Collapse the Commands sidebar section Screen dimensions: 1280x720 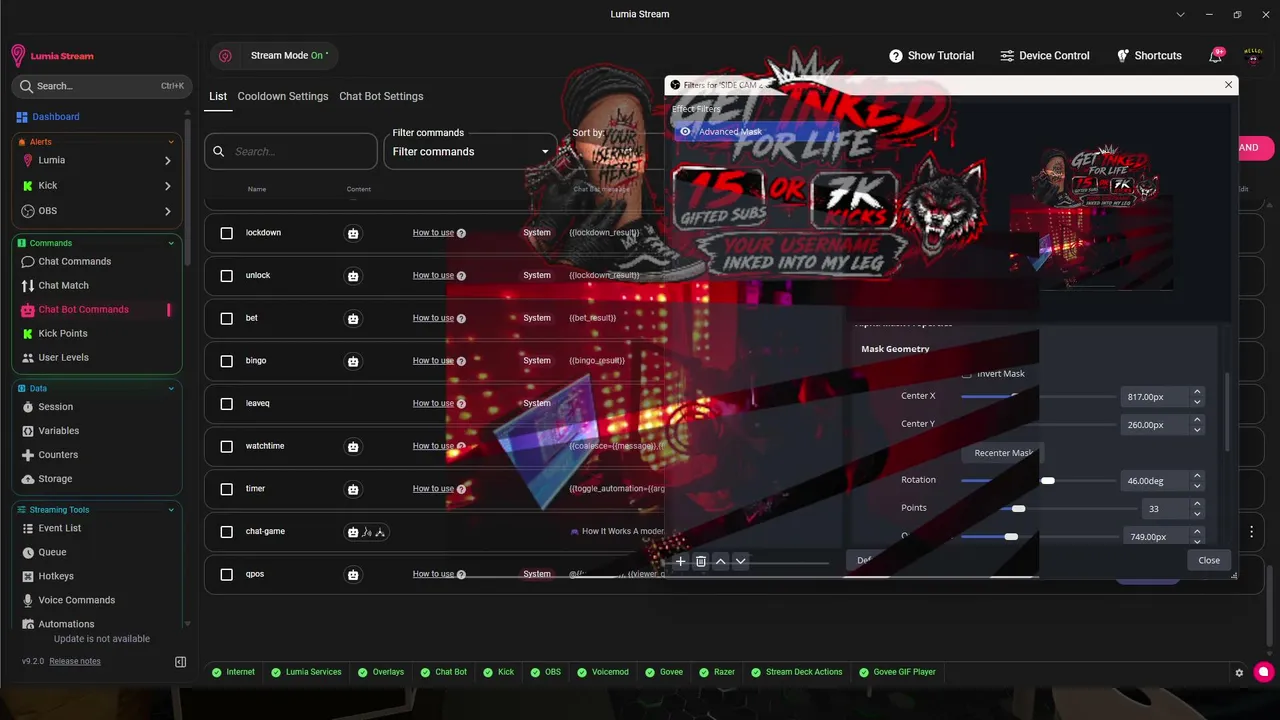[171, 243]
